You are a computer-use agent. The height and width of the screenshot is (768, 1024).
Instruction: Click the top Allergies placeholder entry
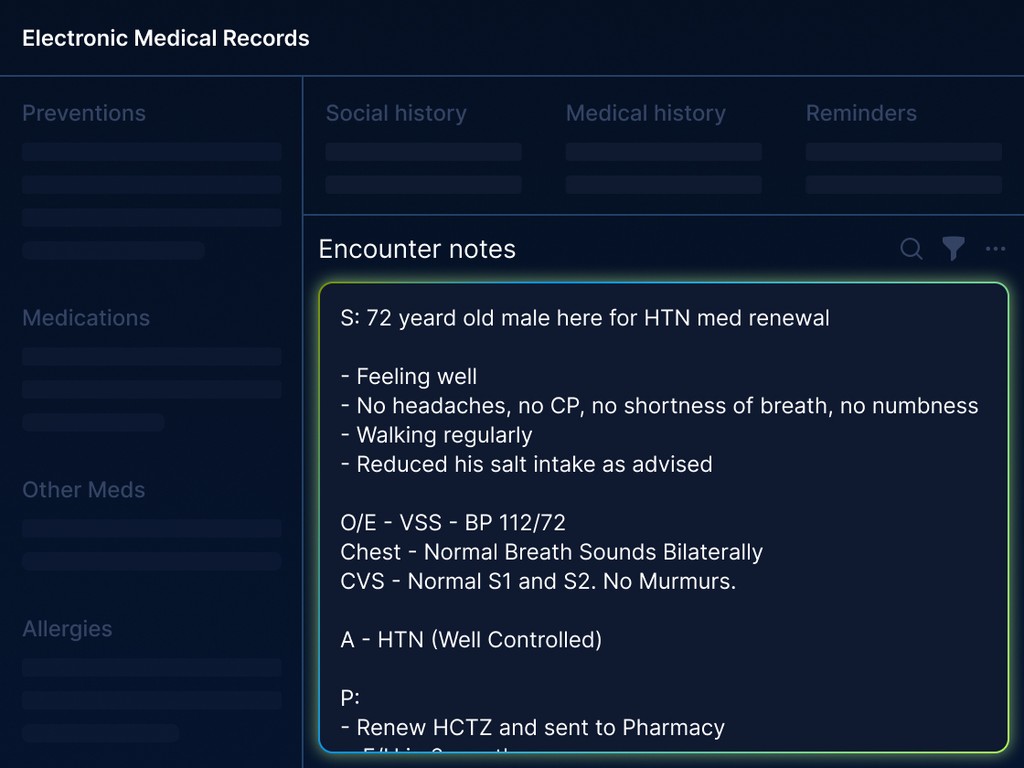(x=151, y=666)
